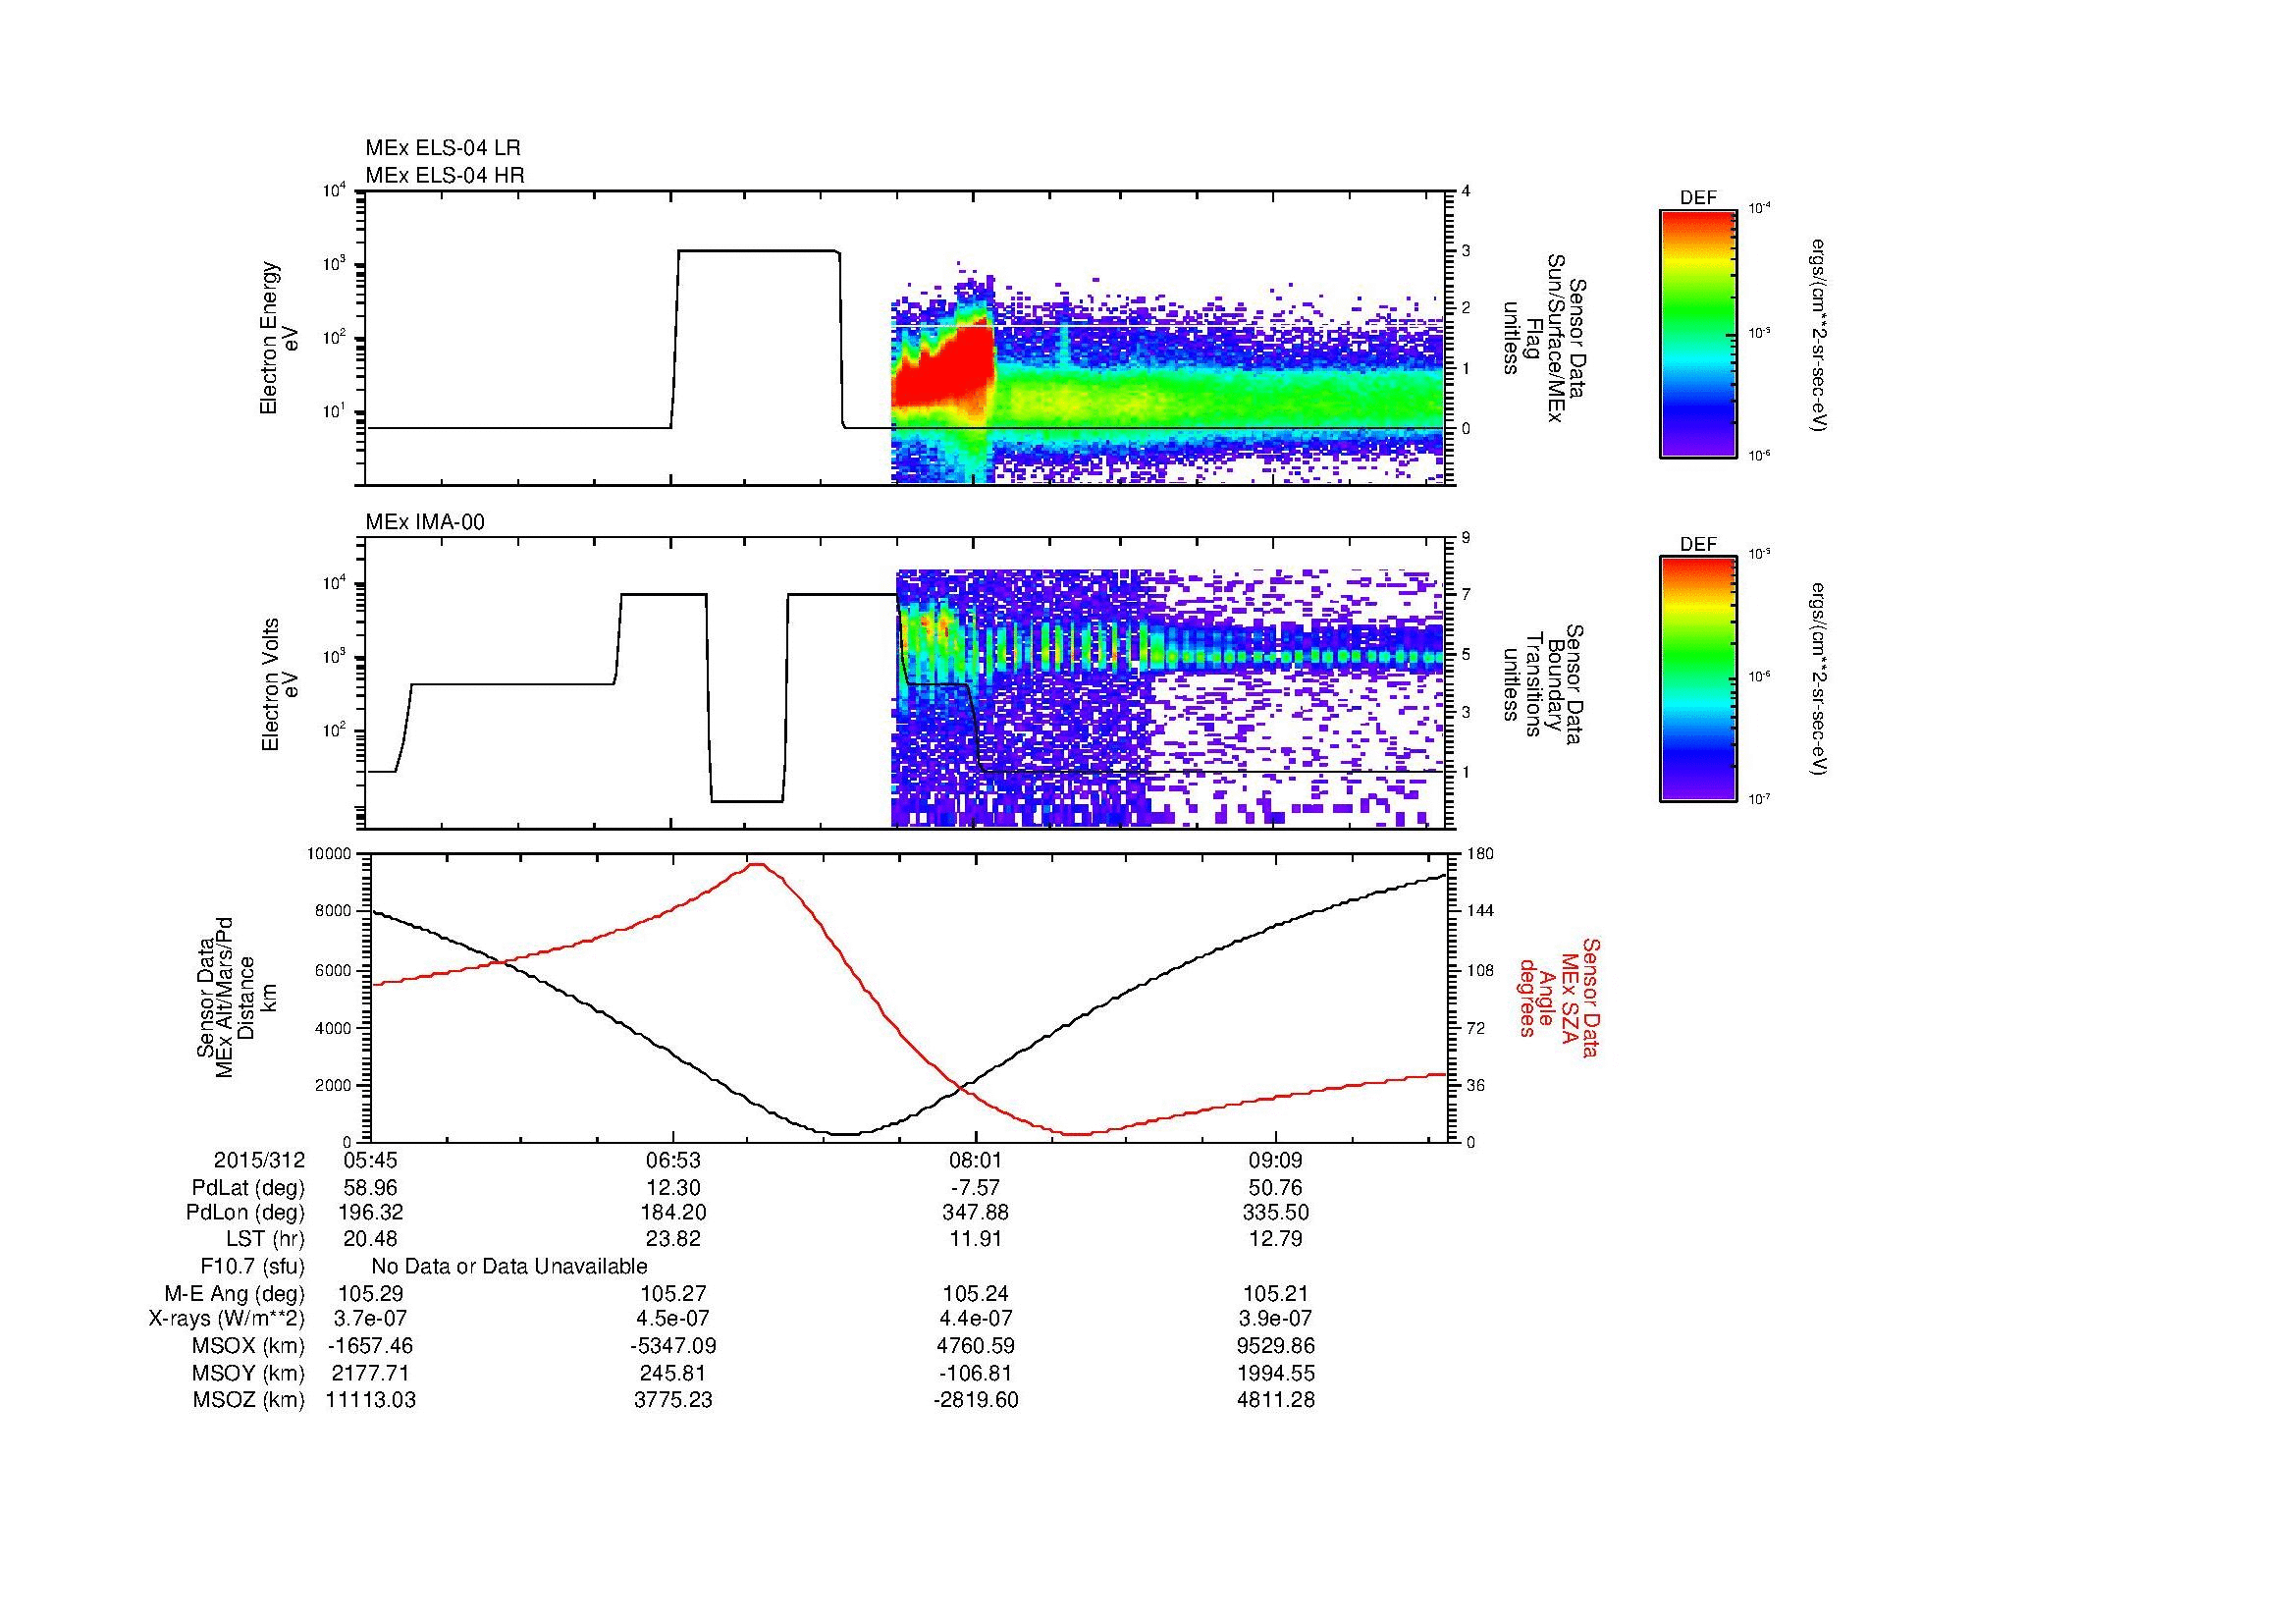This screenshot has width=2296, height=1623.
Task: Click the 'PdLon (deg)' row label
Action: (246, 1213)
